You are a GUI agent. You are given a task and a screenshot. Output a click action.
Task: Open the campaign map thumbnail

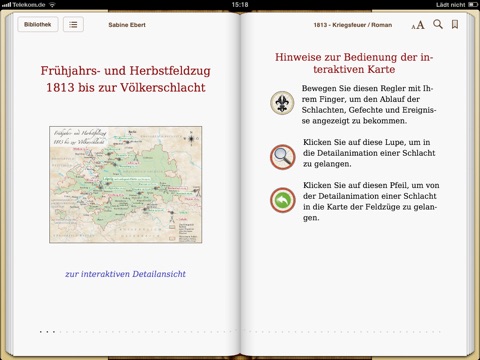[x=126, y=185]
